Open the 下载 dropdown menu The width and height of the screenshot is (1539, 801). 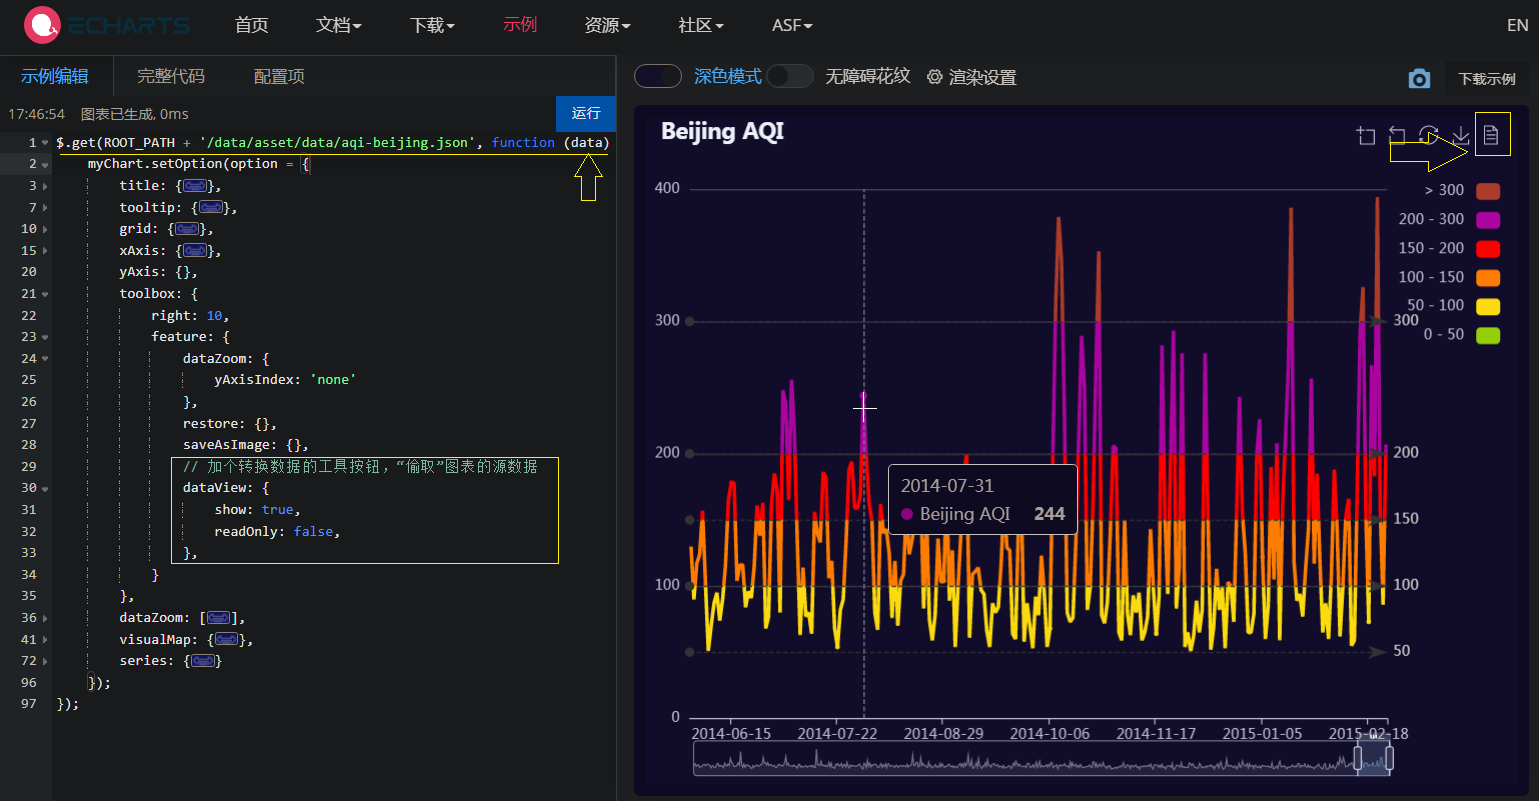(432, 25)
